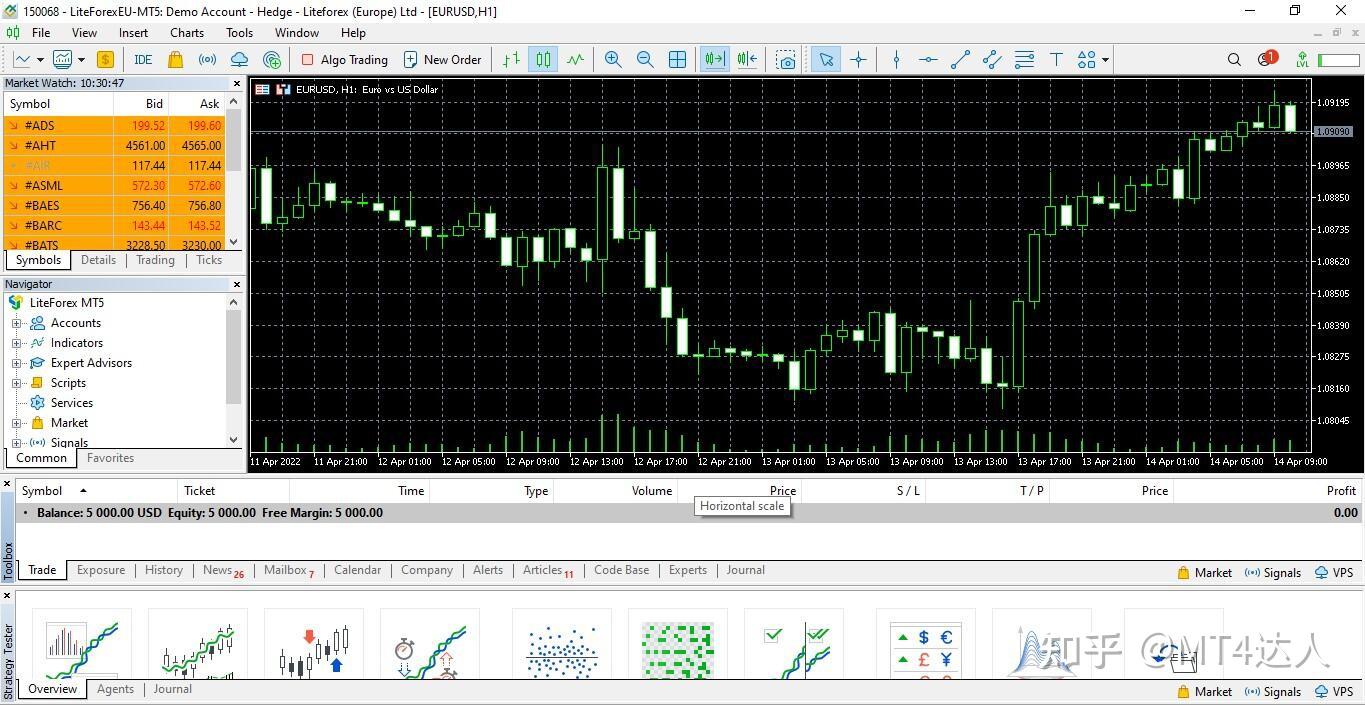
Task: Toggle chart shift from the right border
Action: (x=747, y=60)
